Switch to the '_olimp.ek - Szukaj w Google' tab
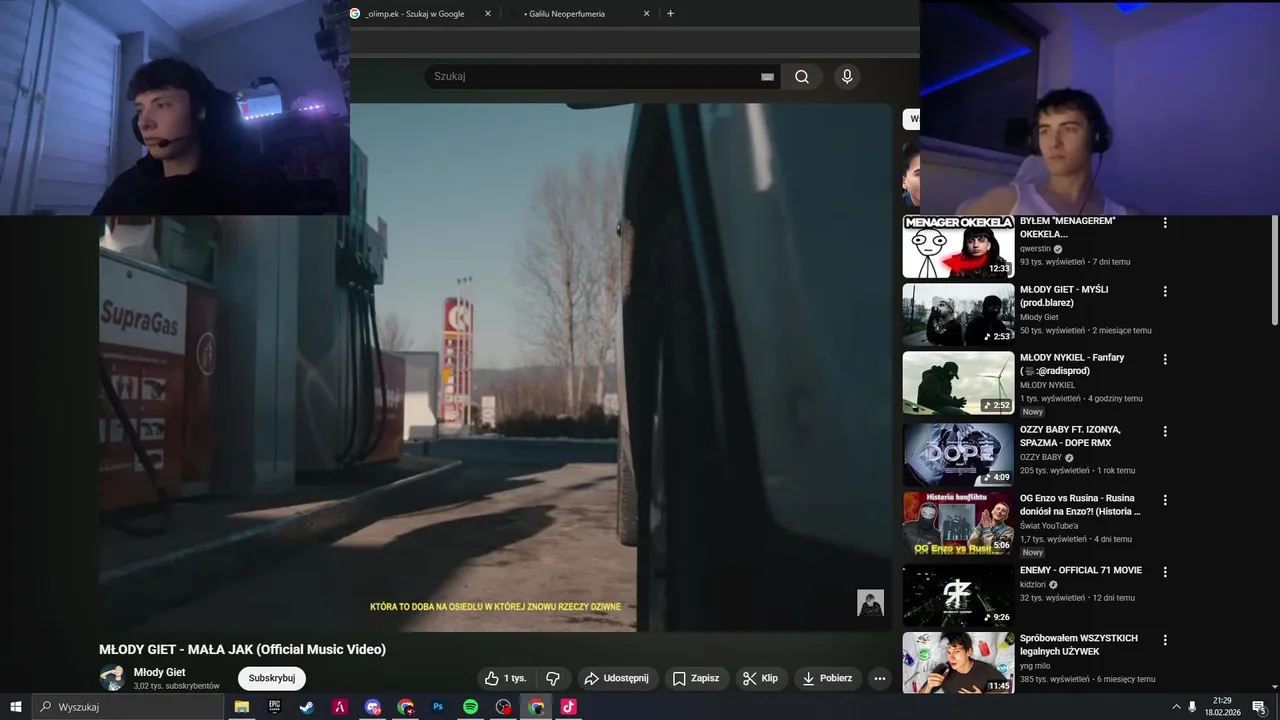Viewport: 1280px width, 720px height. [x=414, y=14]
